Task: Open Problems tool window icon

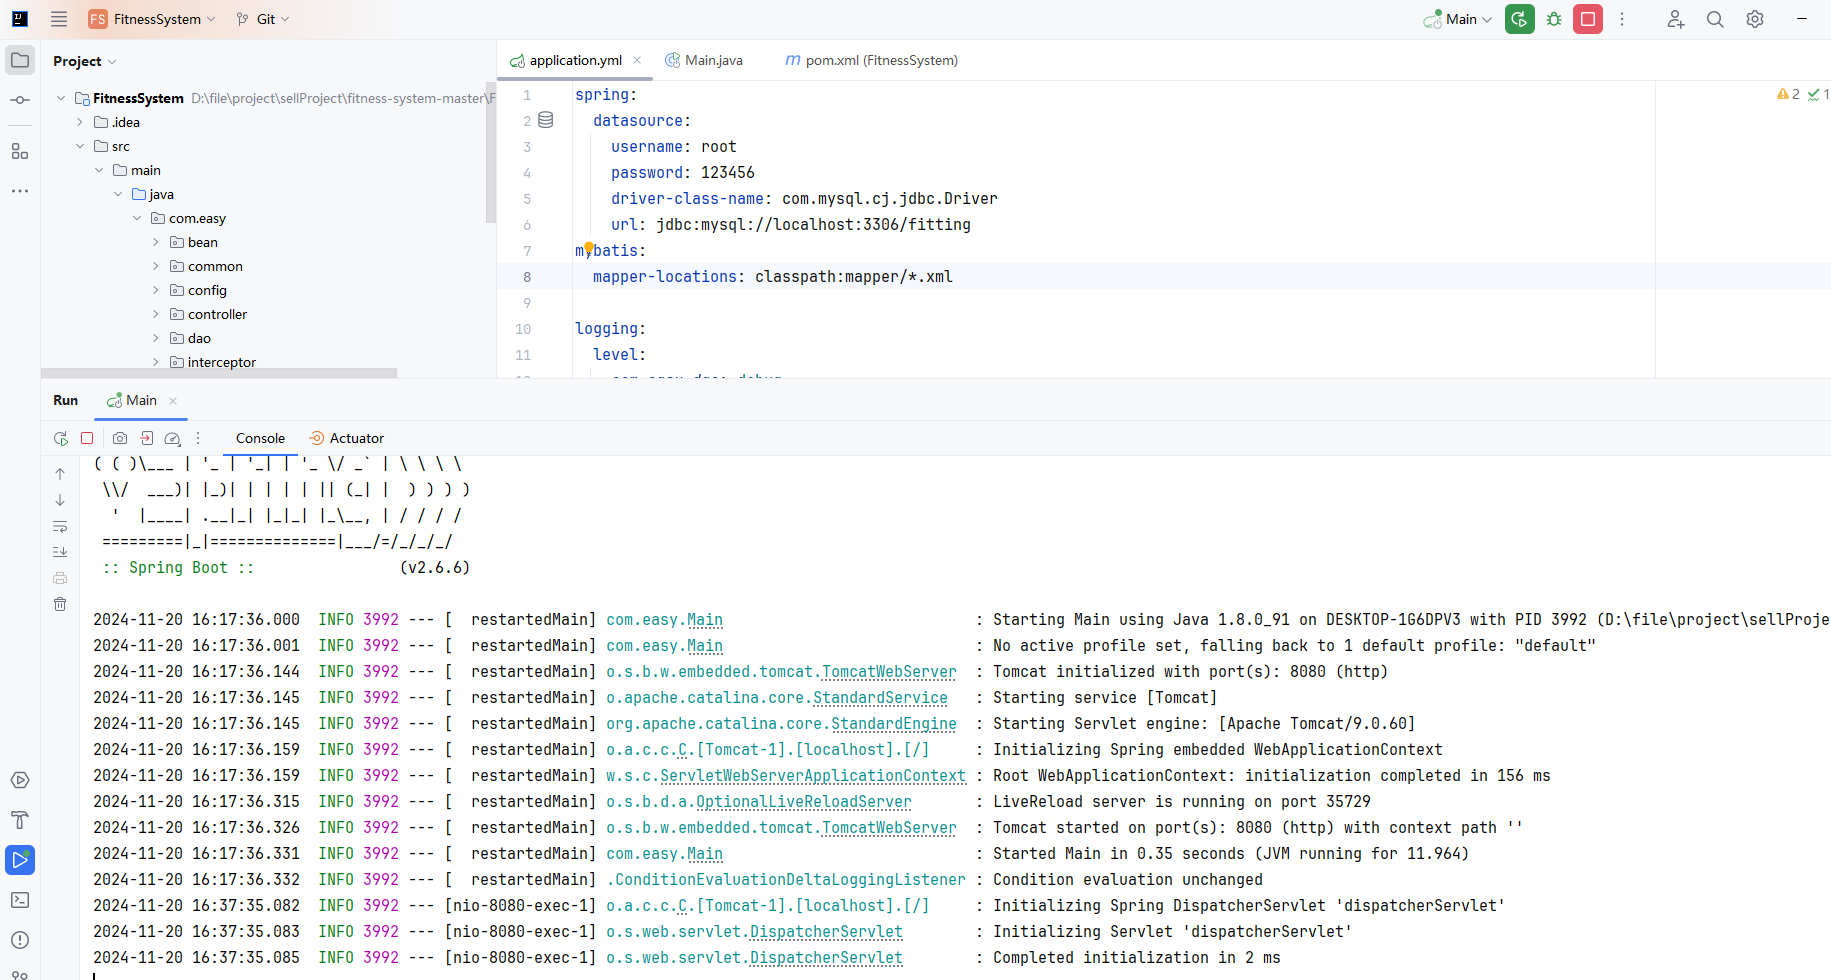Action: pos(20,940)
